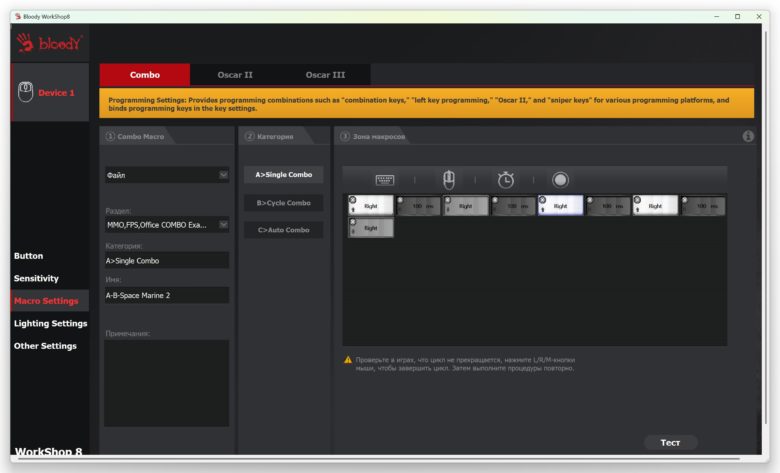This screenshot has width=780, height=473.
Task: Switch to the Oscar III tab
Action: (325, 75)
